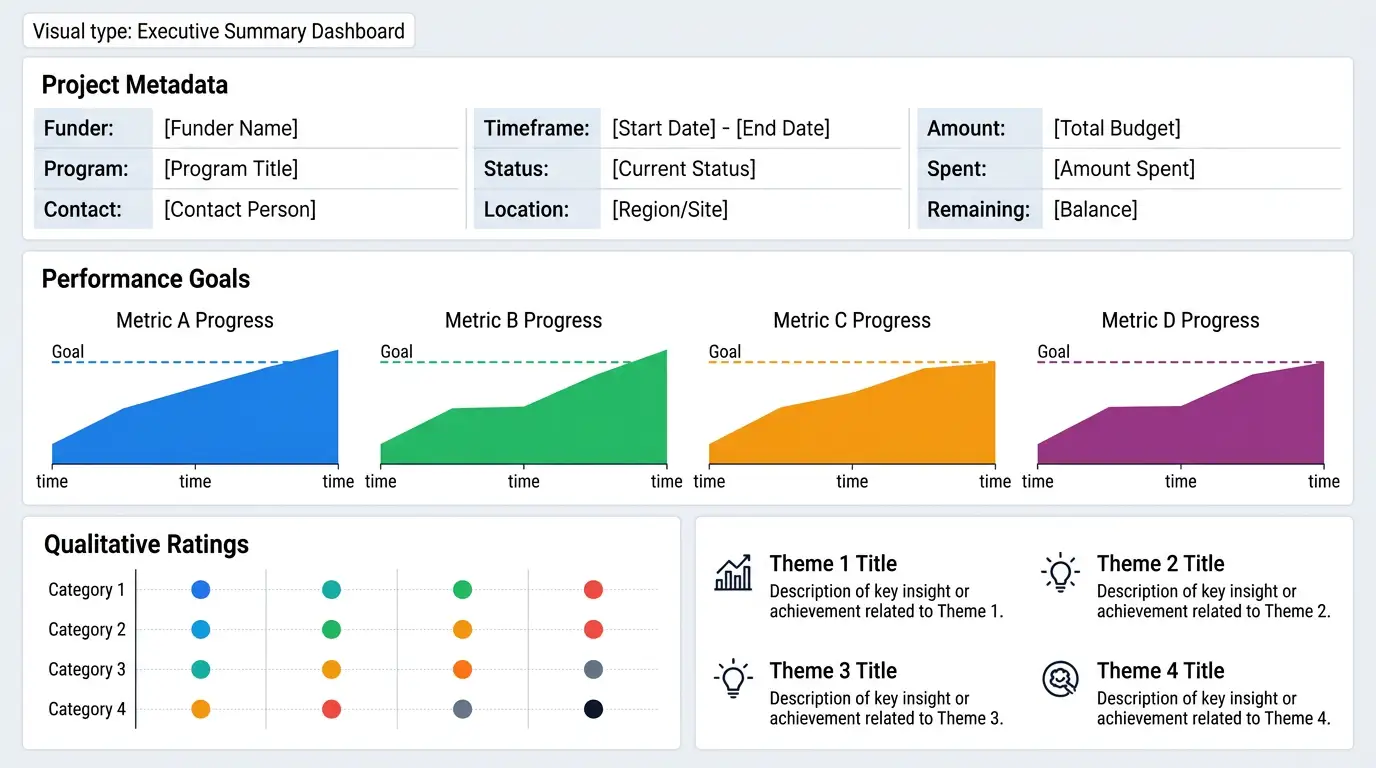Screen dimensions: 1376x768
Task: Select the lightbulb icon next to Theme 3 Title
Action: (x=733, y=679)
